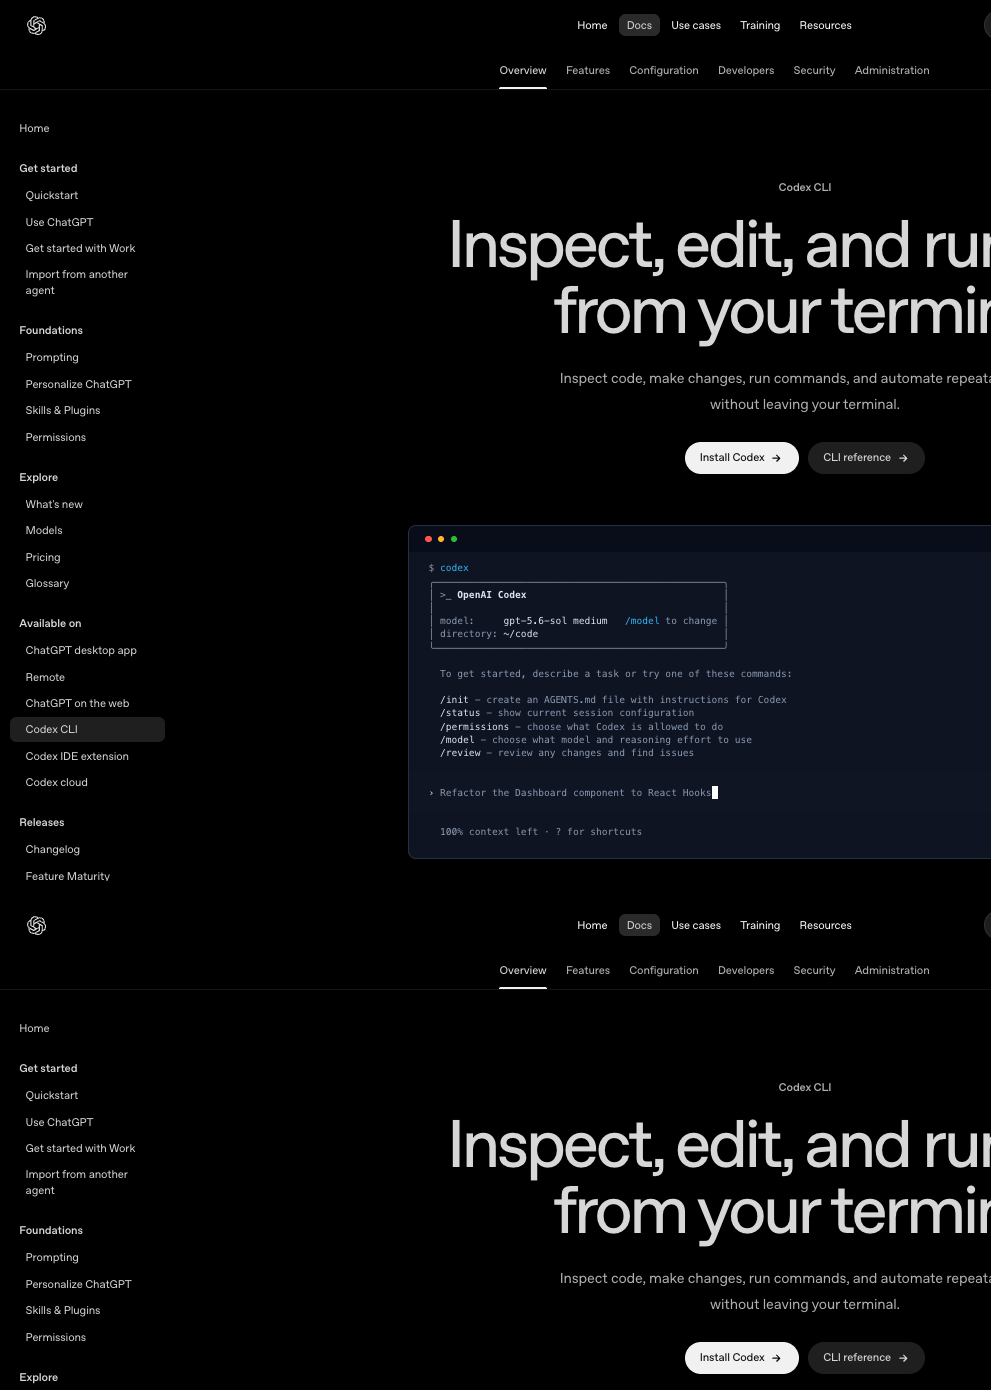Screen dimensions: 991x1390
Task: Click the 'Available on' sidebar section heading
Action: coord(50,623)
